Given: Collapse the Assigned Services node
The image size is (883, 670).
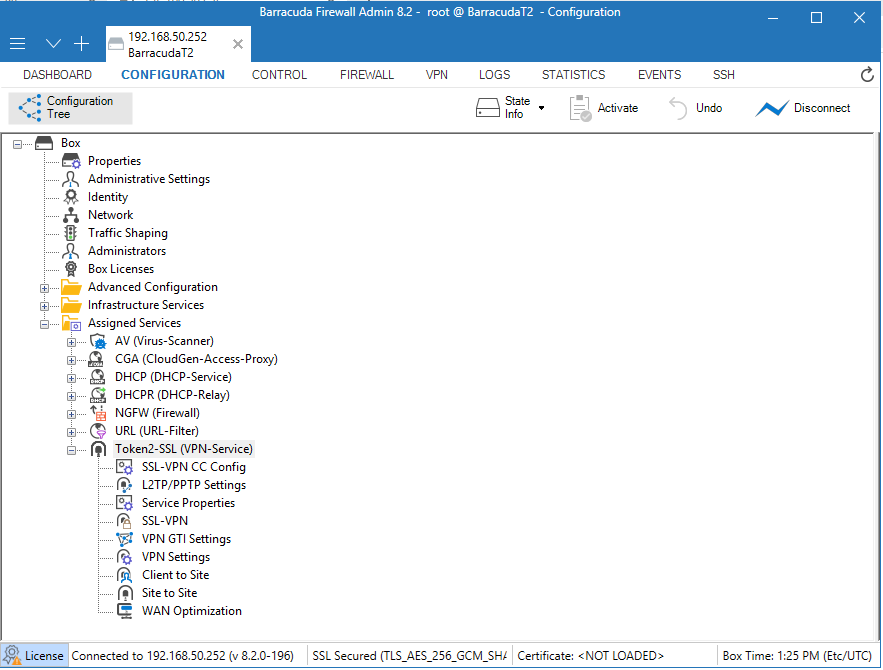Looking at the screenshot, I should pos(44,324).
